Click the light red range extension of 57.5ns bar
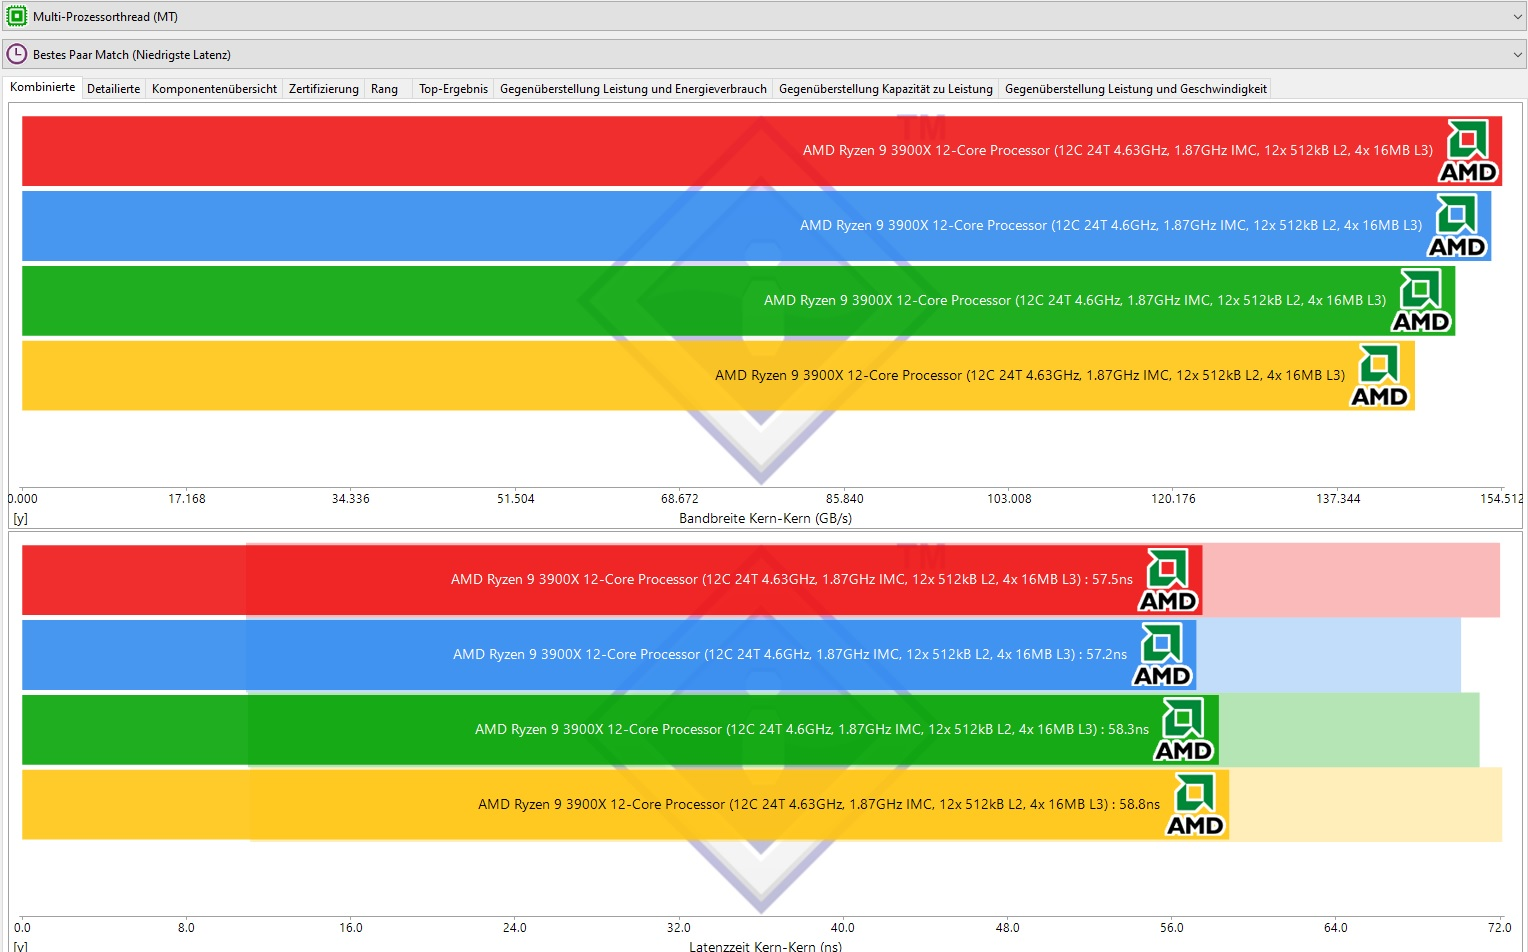Screen dimensions: 1528x952 (x=1351, y=580)
